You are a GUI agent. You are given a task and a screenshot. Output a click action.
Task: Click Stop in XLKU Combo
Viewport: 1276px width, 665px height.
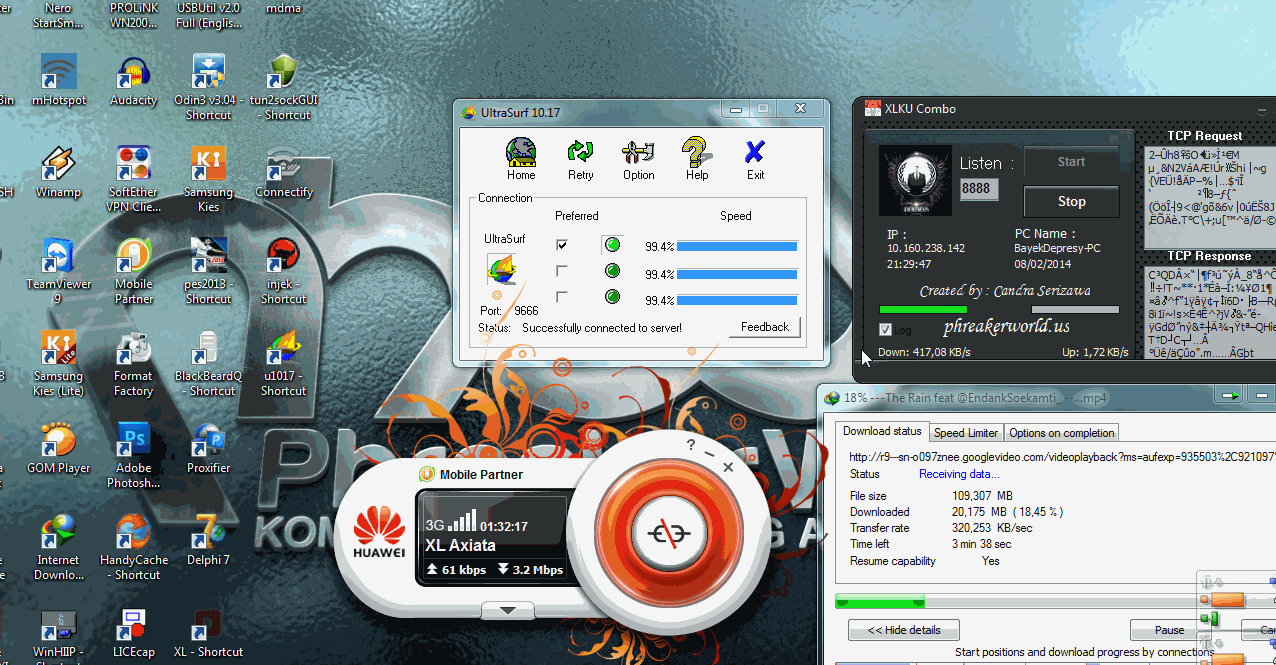pyautogui.click(x=1071, y=201)
